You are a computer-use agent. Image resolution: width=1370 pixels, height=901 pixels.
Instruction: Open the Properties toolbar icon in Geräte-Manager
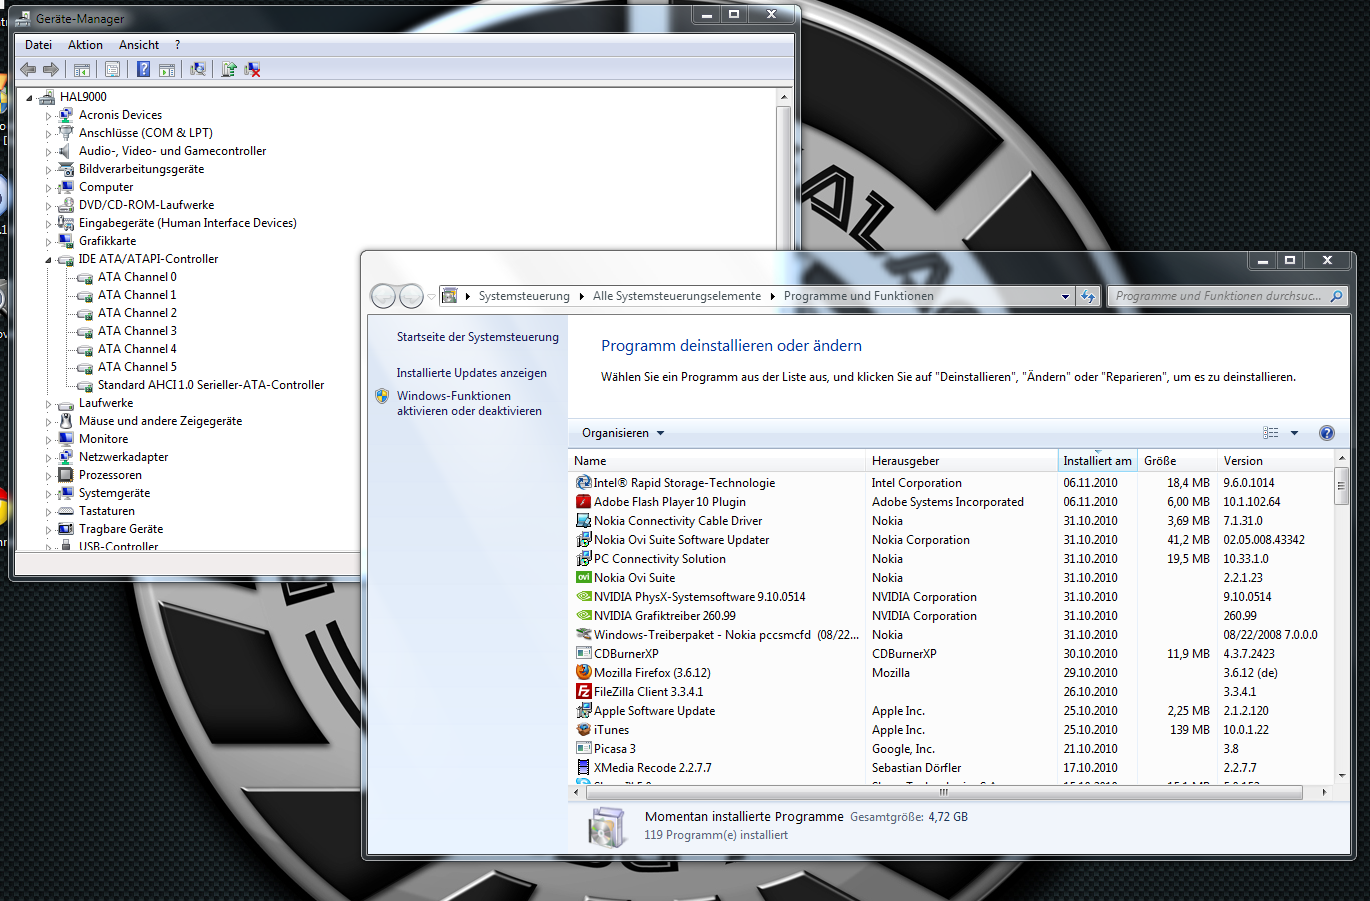[x=112, y=69]
